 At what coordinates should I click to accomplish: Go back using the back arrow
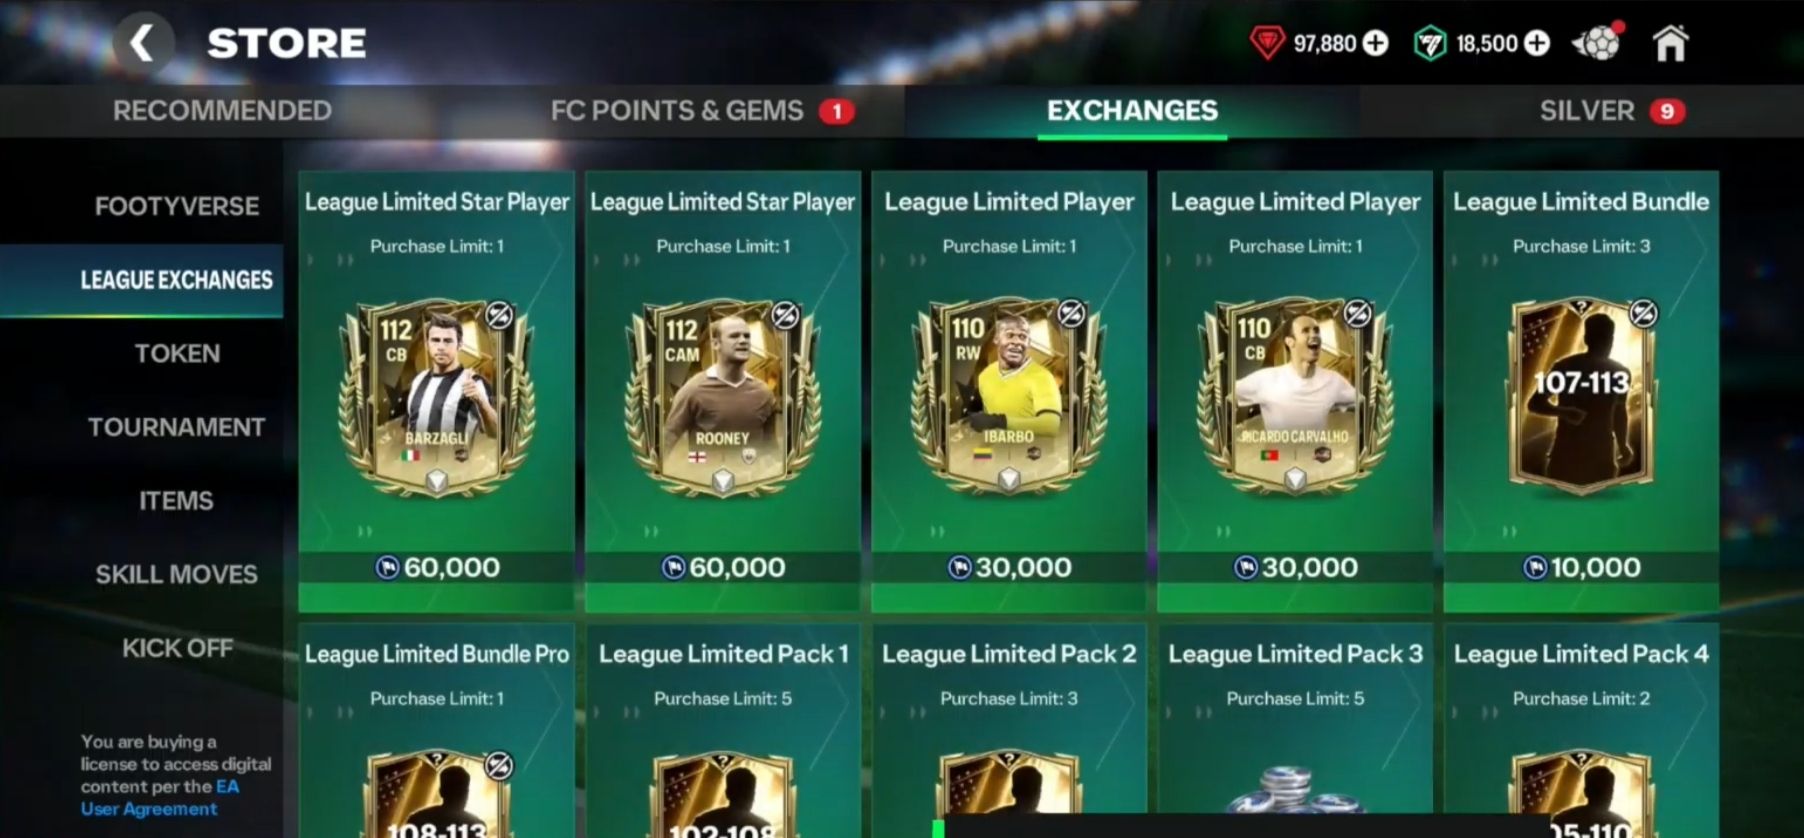143,43
